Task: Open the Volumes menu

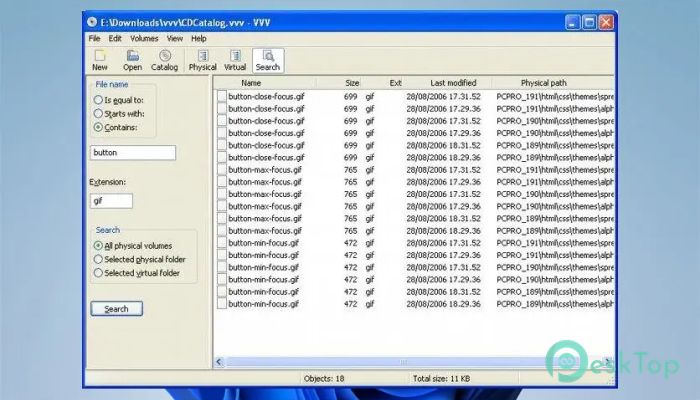Action: click(144, 38)
